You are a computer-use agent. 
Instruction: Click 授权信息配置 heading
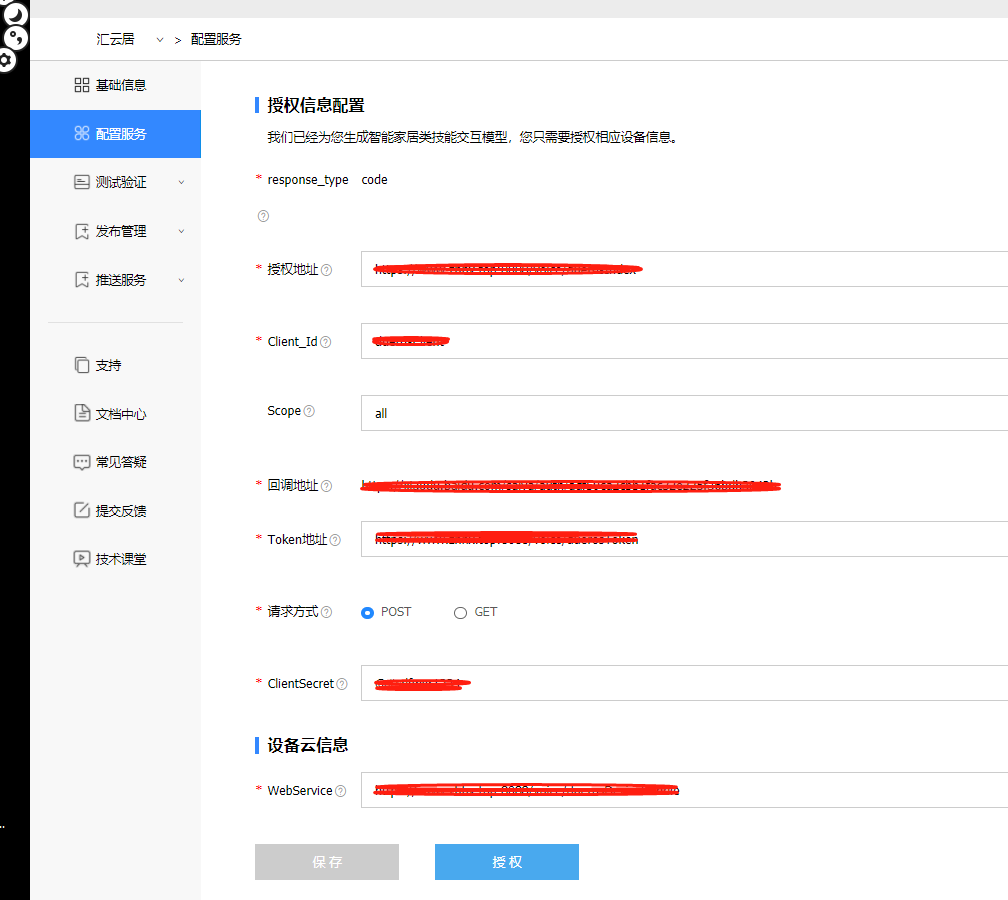tap(316, 105)
